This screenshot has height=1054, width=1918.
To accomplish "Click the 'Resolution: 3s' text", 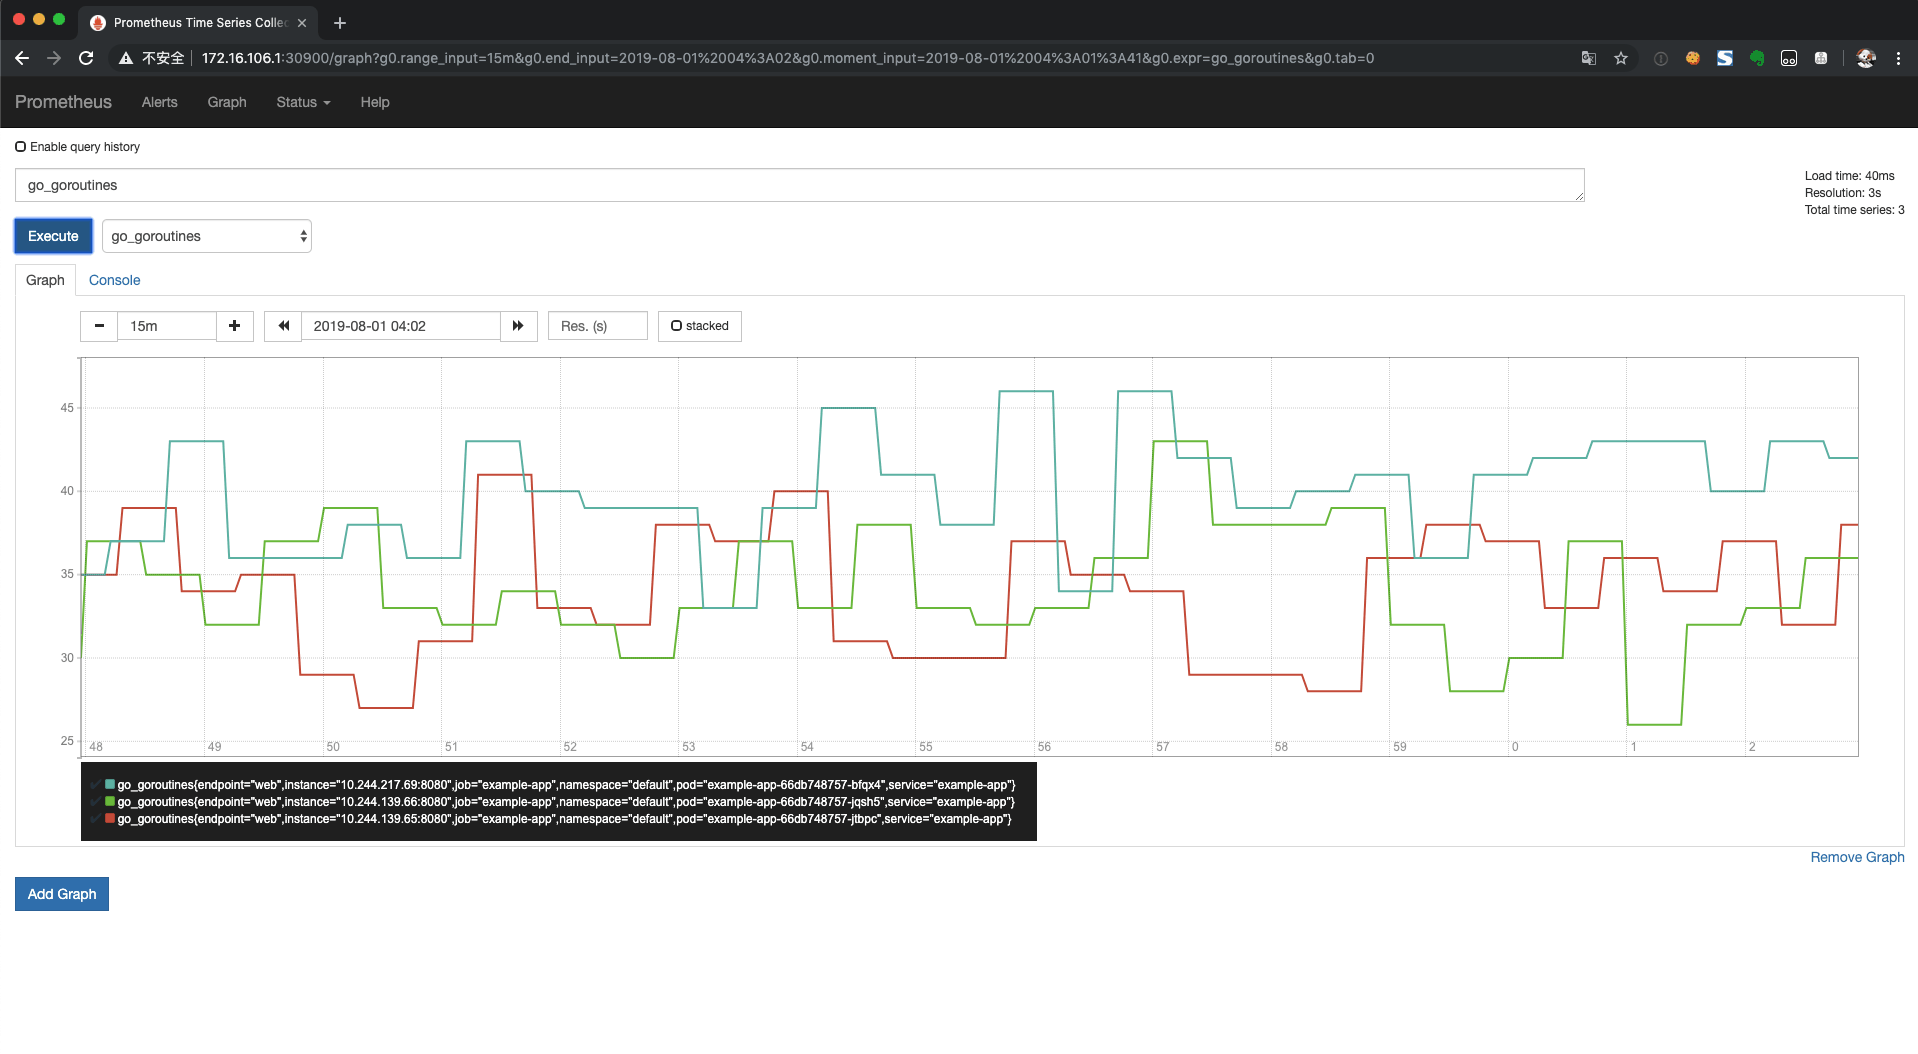I will click(1842, 193).
